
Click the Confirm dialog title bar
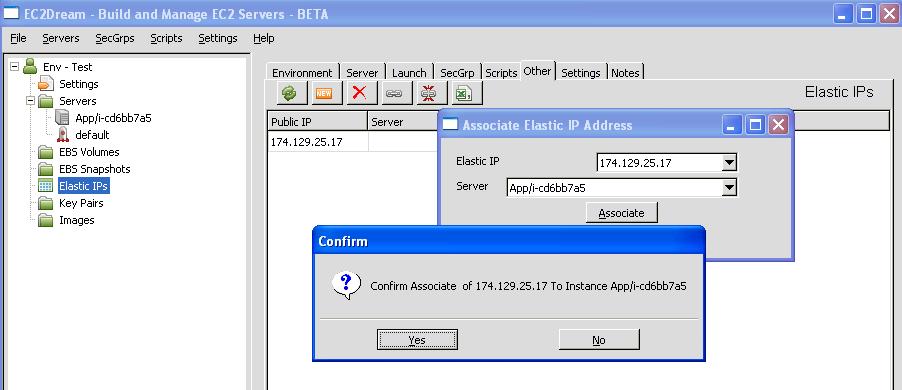509,240
